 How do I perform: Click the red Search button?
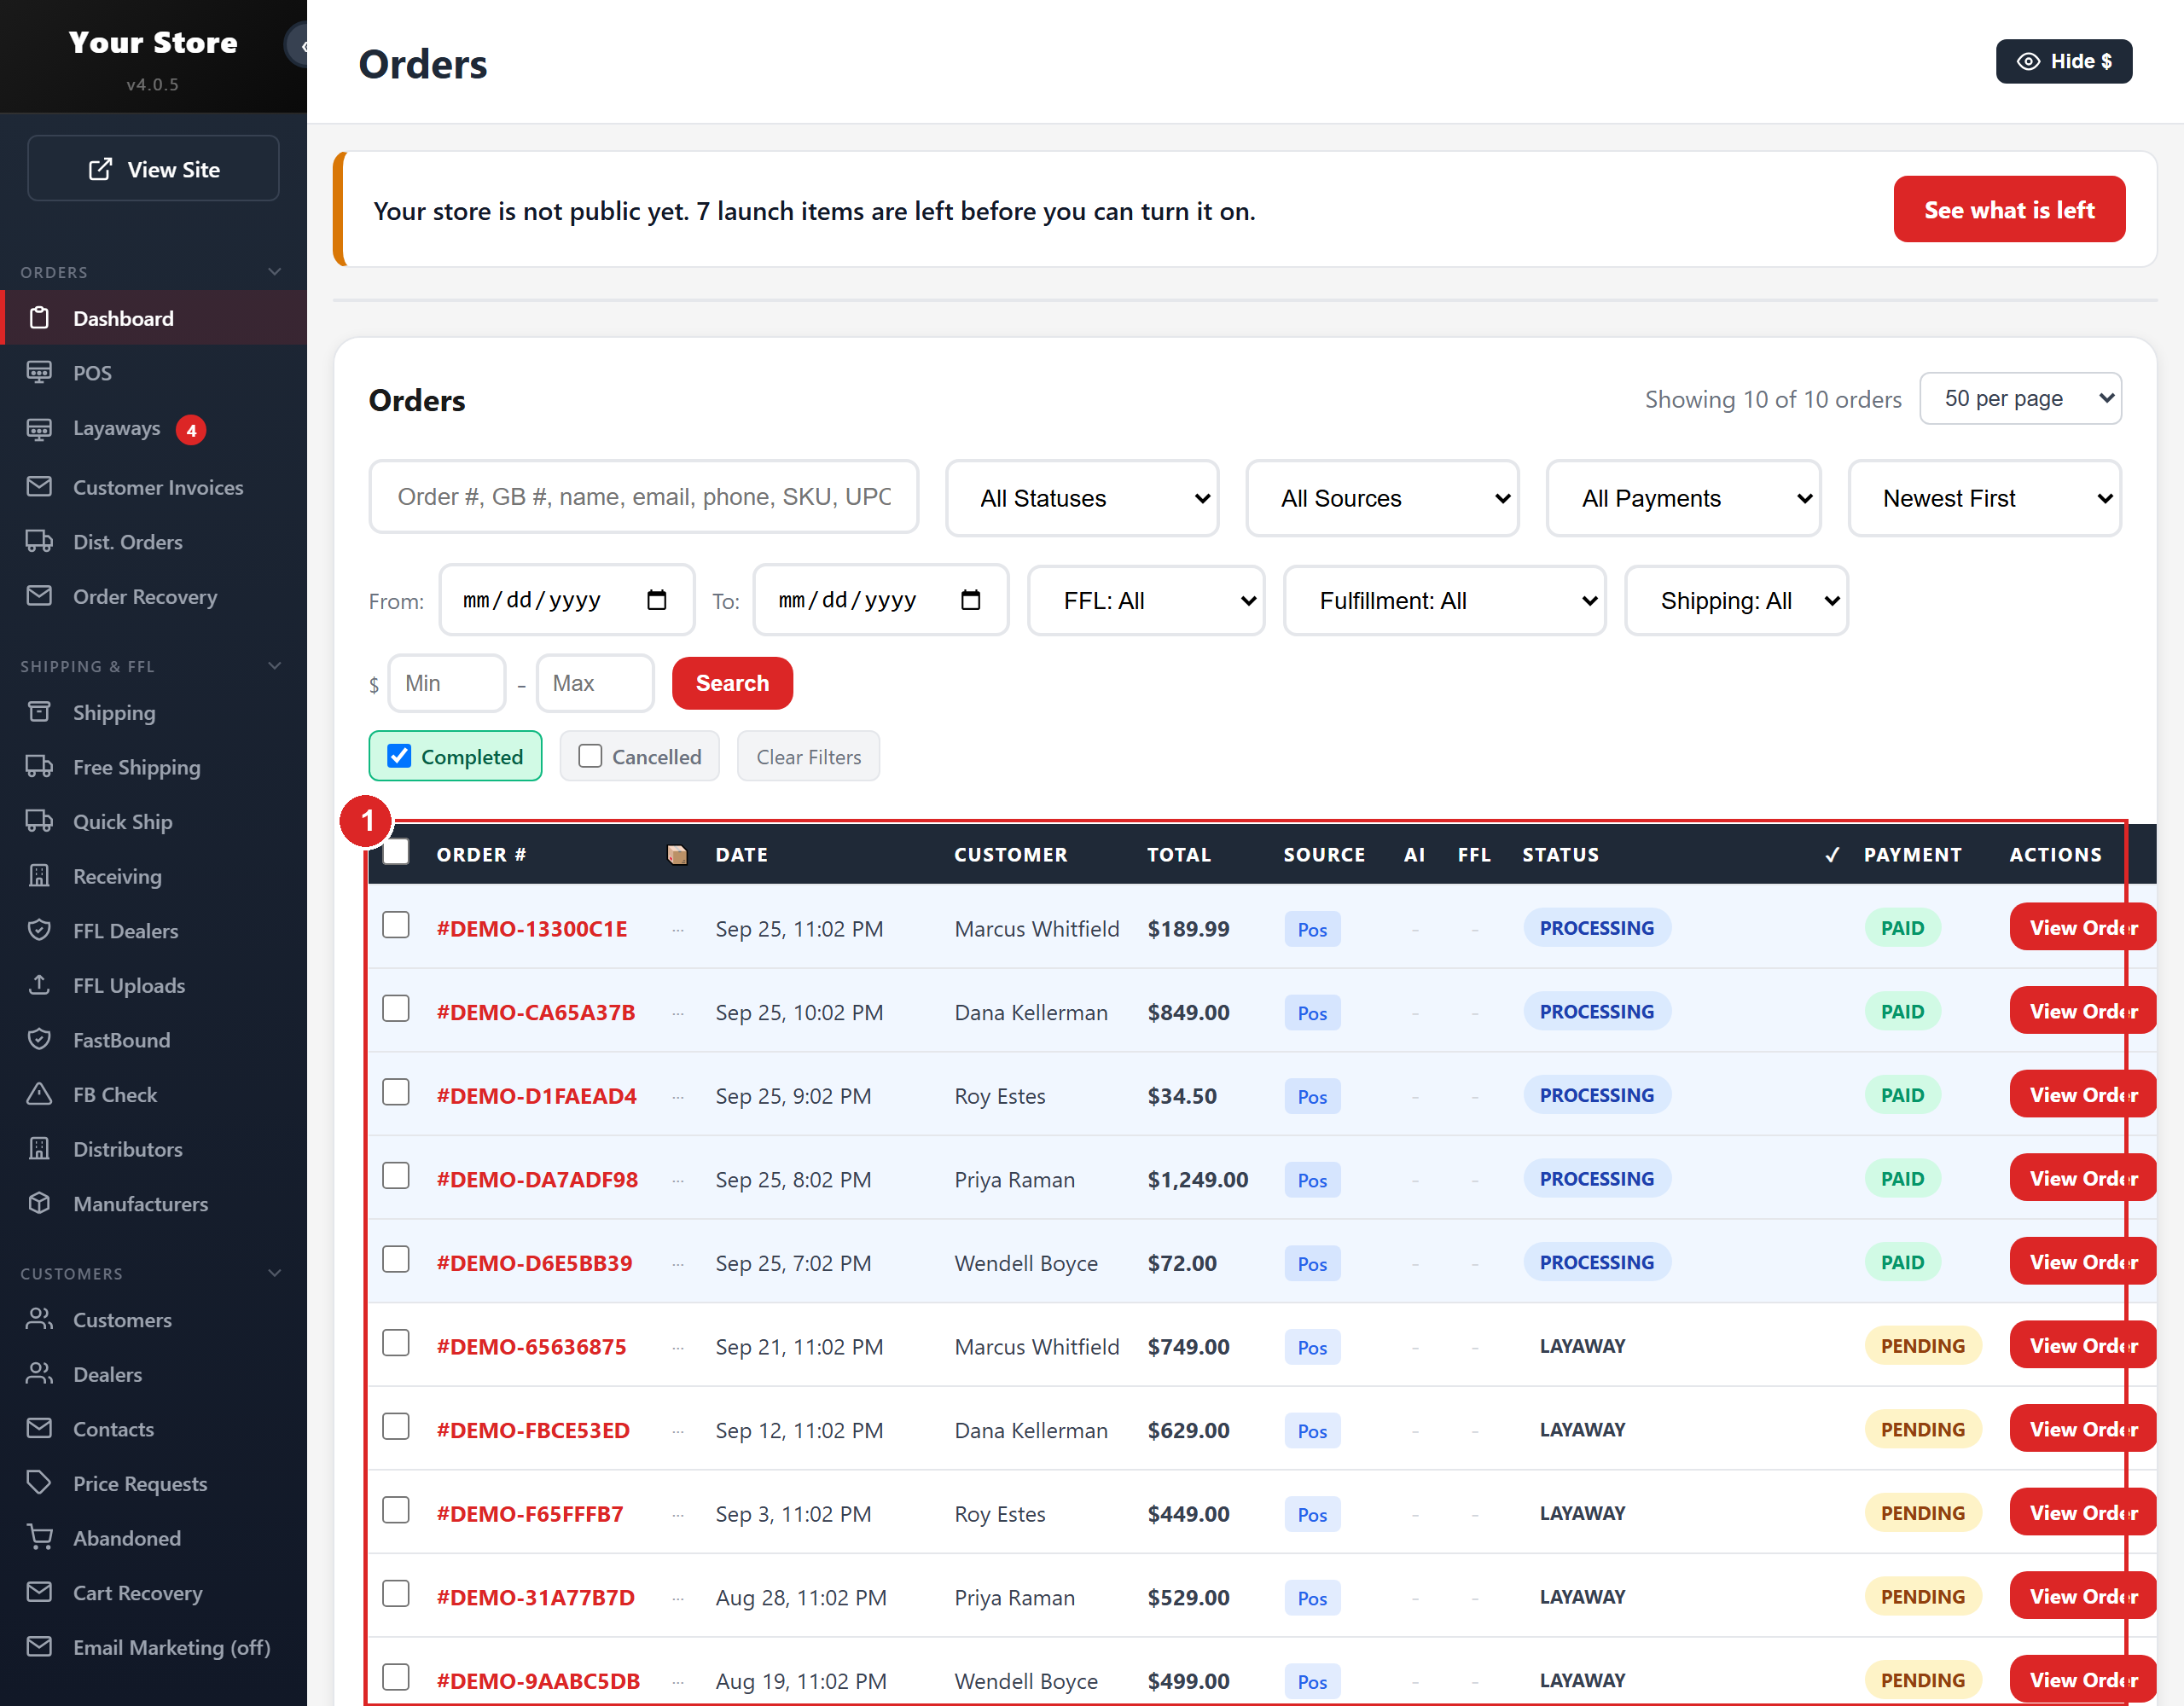tap(732, 683)
